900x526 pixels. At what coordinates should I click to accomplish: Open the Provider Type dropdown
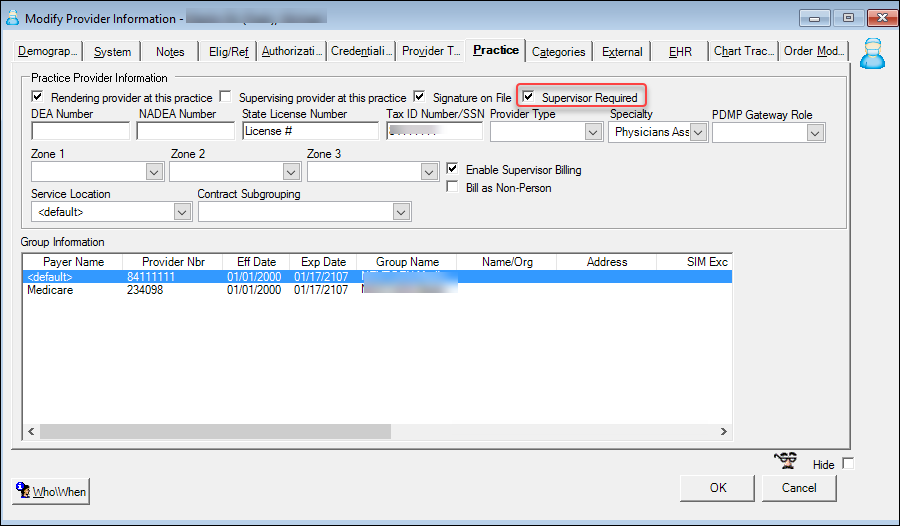pyautogui.click(x=593, y=133)
